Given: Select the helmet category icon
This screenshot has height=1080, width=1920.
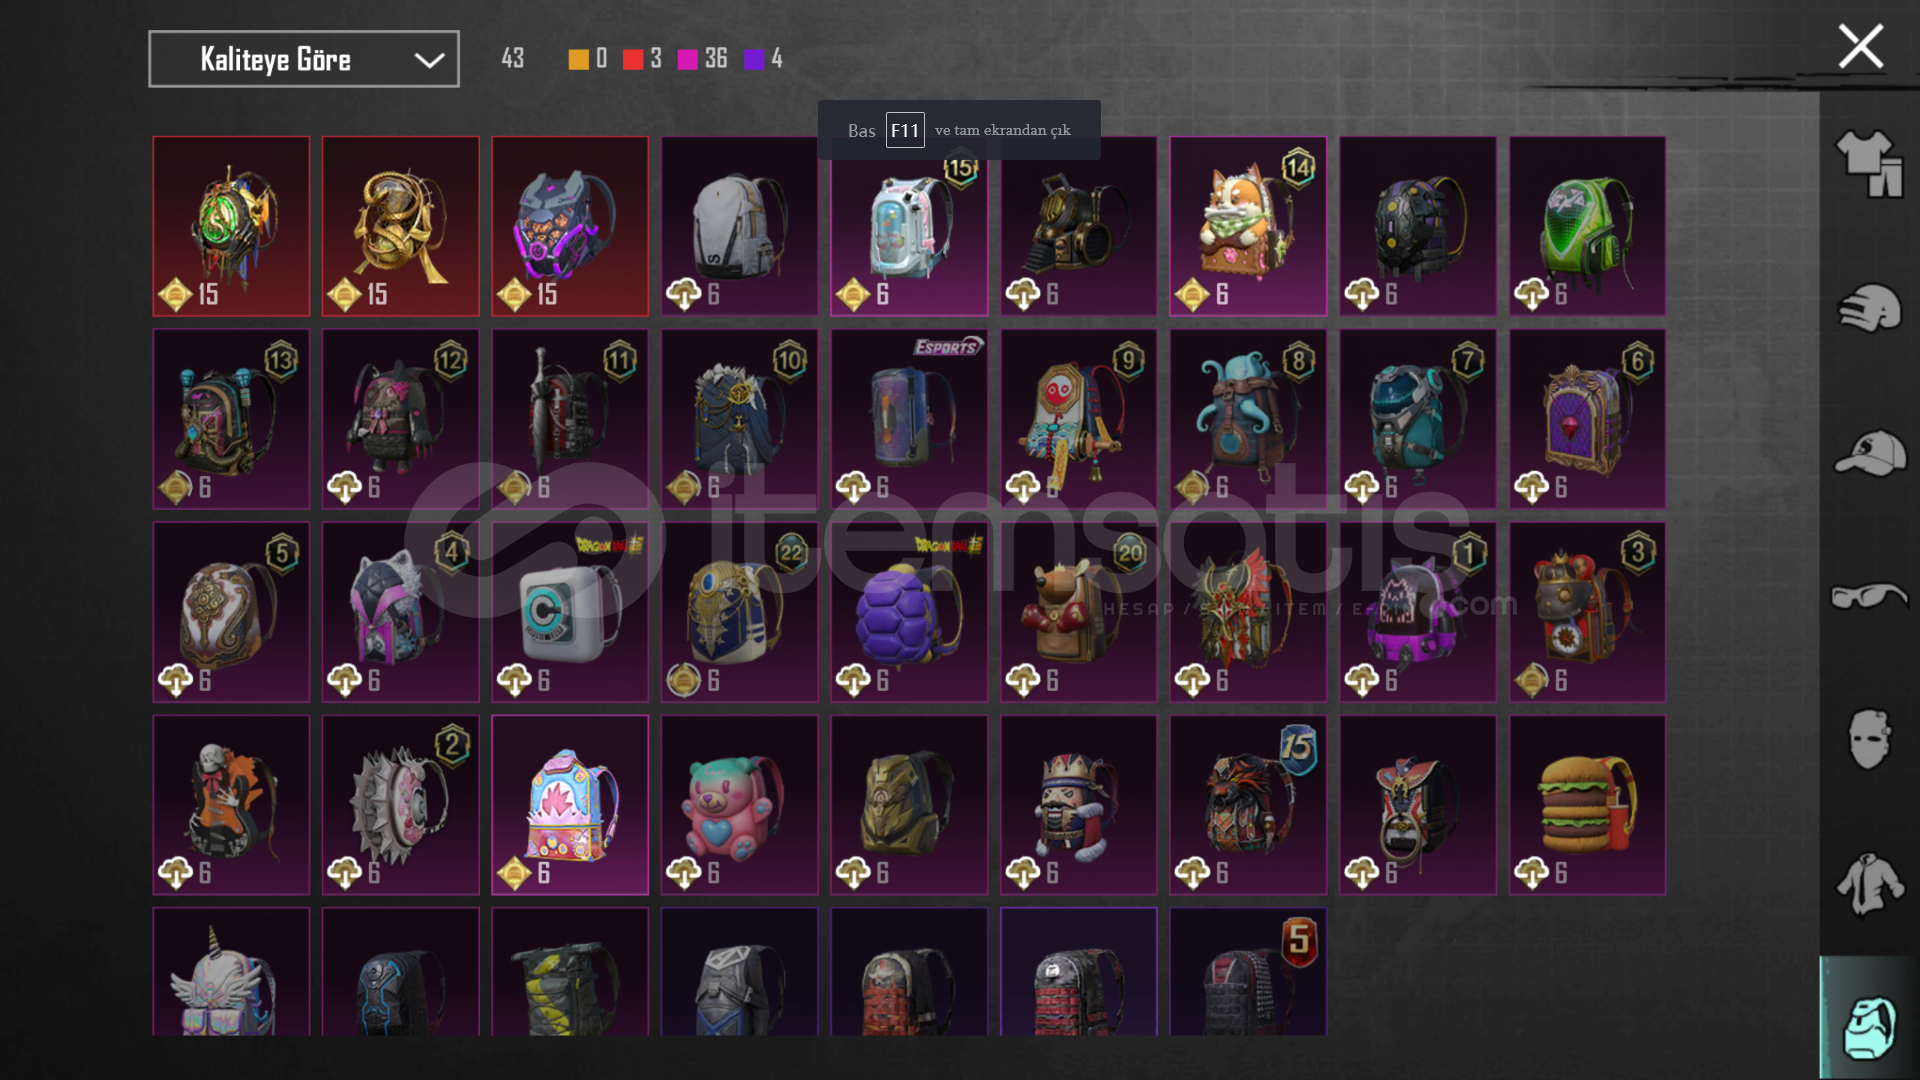Looking at the screenshot, I should click(x=1869, y=308).
